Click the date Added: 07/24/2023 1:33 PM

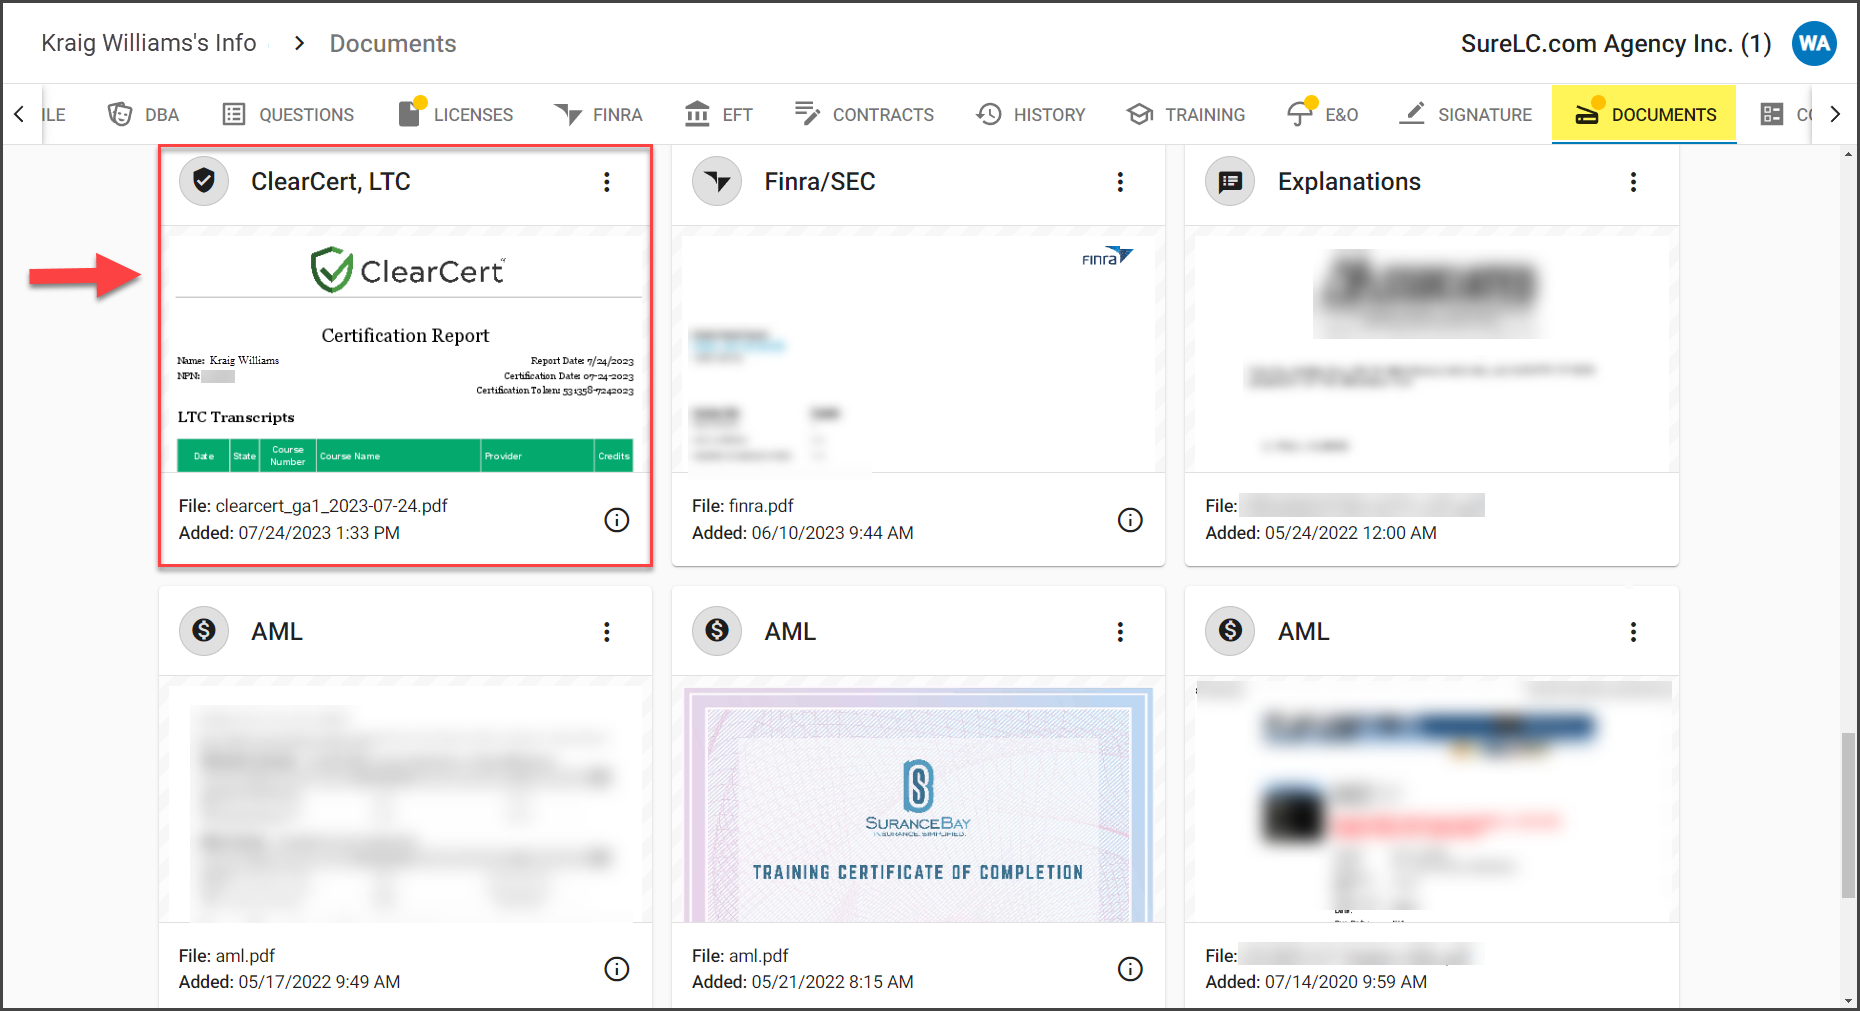coord(289,533)
